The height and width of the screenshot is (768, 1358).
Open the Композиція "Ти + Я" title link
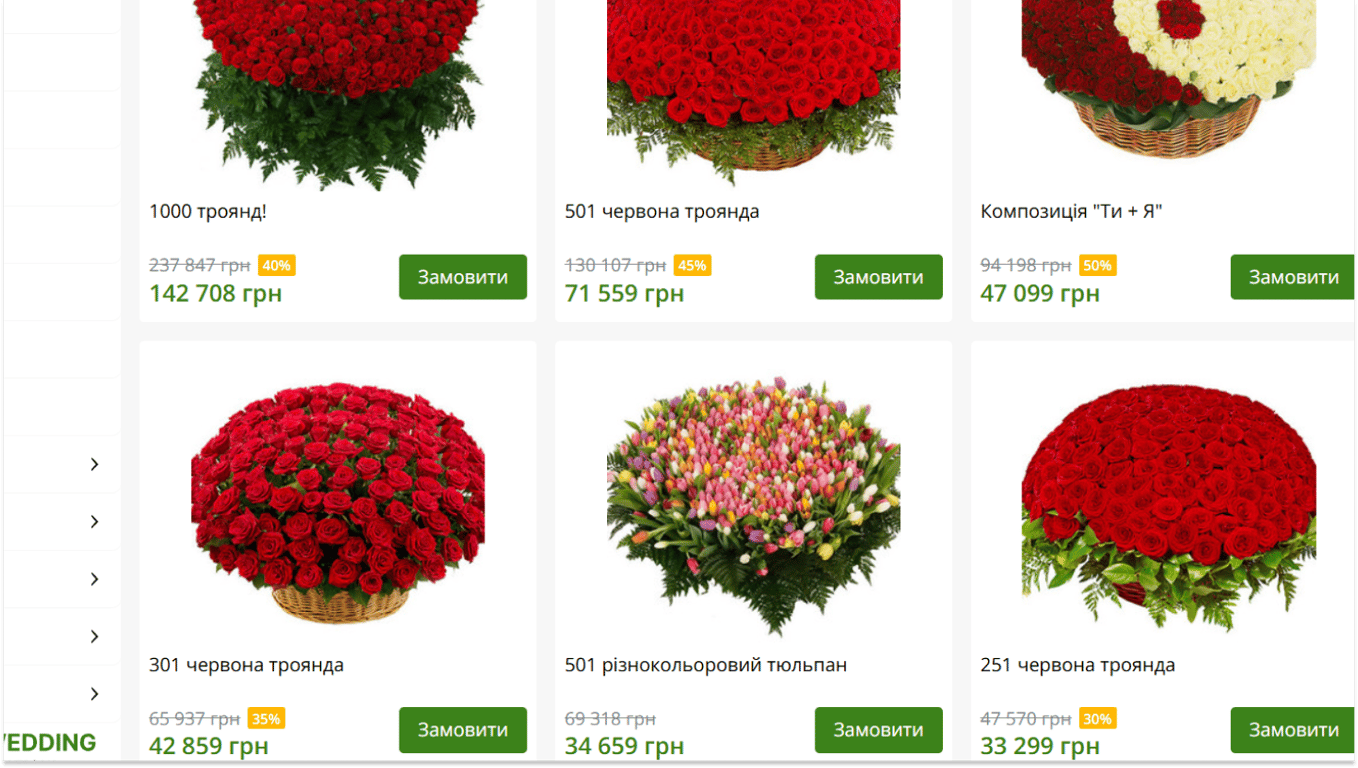[x=1071, y=212]
